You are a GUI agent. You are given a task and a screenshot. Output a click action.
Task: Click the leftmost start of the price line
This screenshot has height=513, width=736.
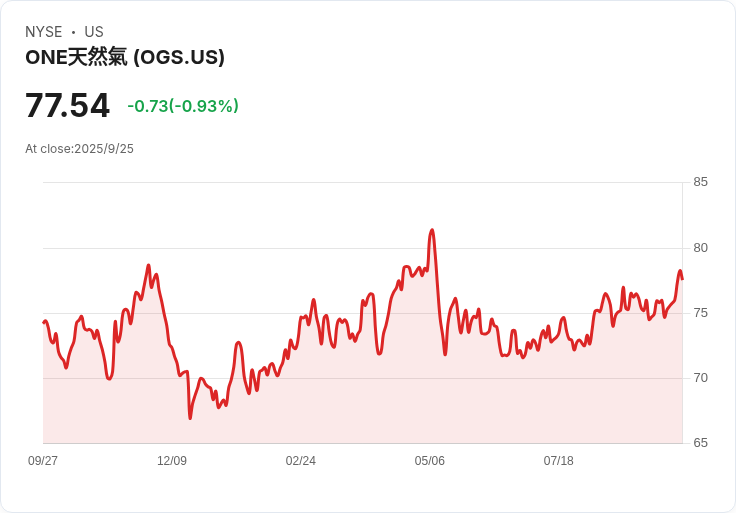[x=43, y=322]
